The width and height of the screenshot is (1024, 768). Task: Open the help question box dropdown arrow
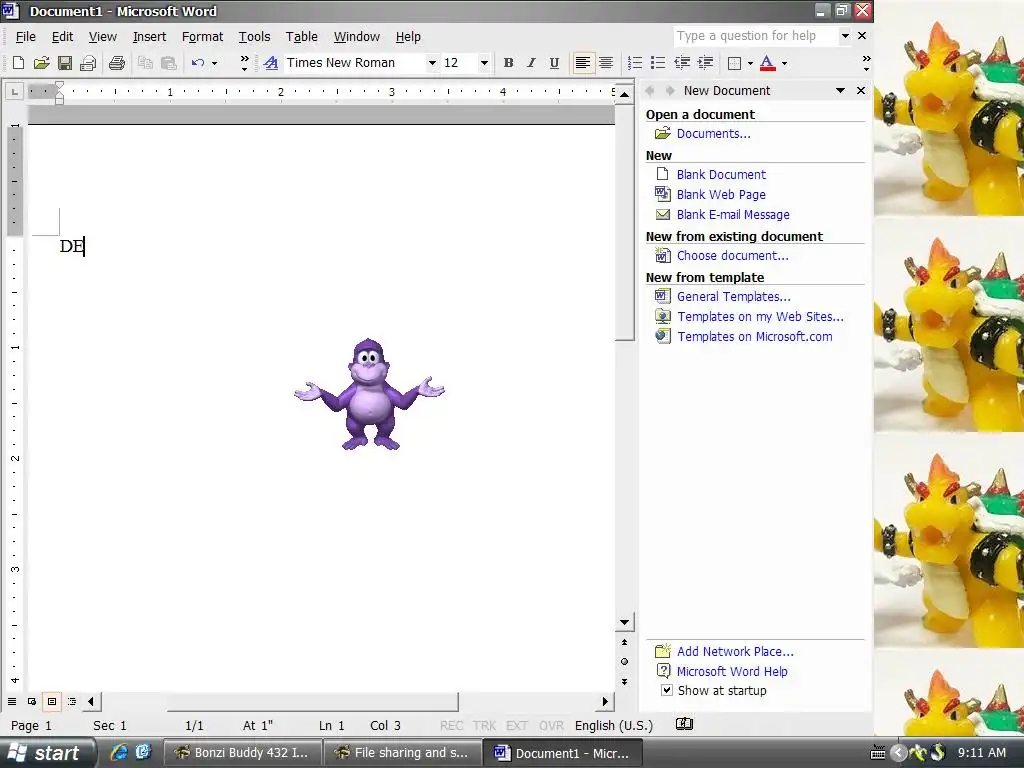[x=845, y=36]
